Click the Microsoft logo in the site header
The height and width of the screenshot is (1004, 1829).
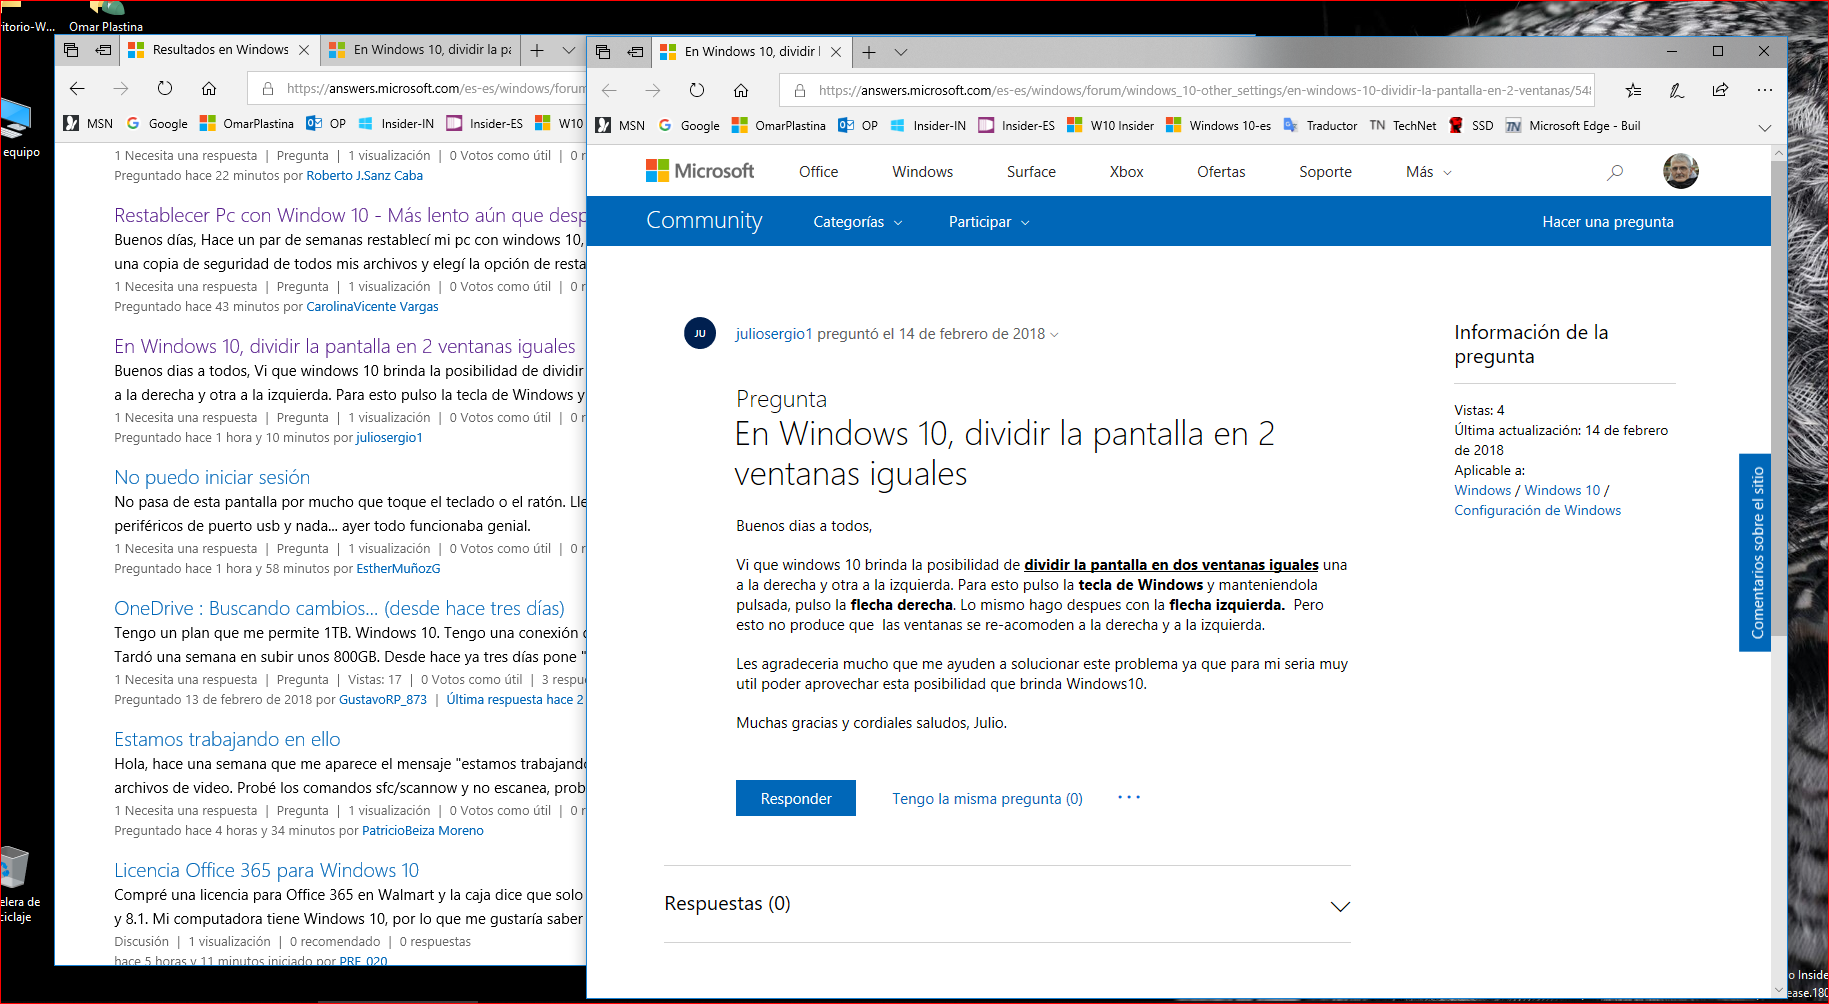coord(700,171)
